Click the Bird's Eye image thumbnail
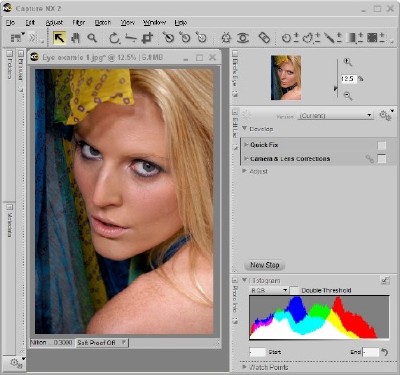This screenshot has width=400, height=375. point(286,78)
